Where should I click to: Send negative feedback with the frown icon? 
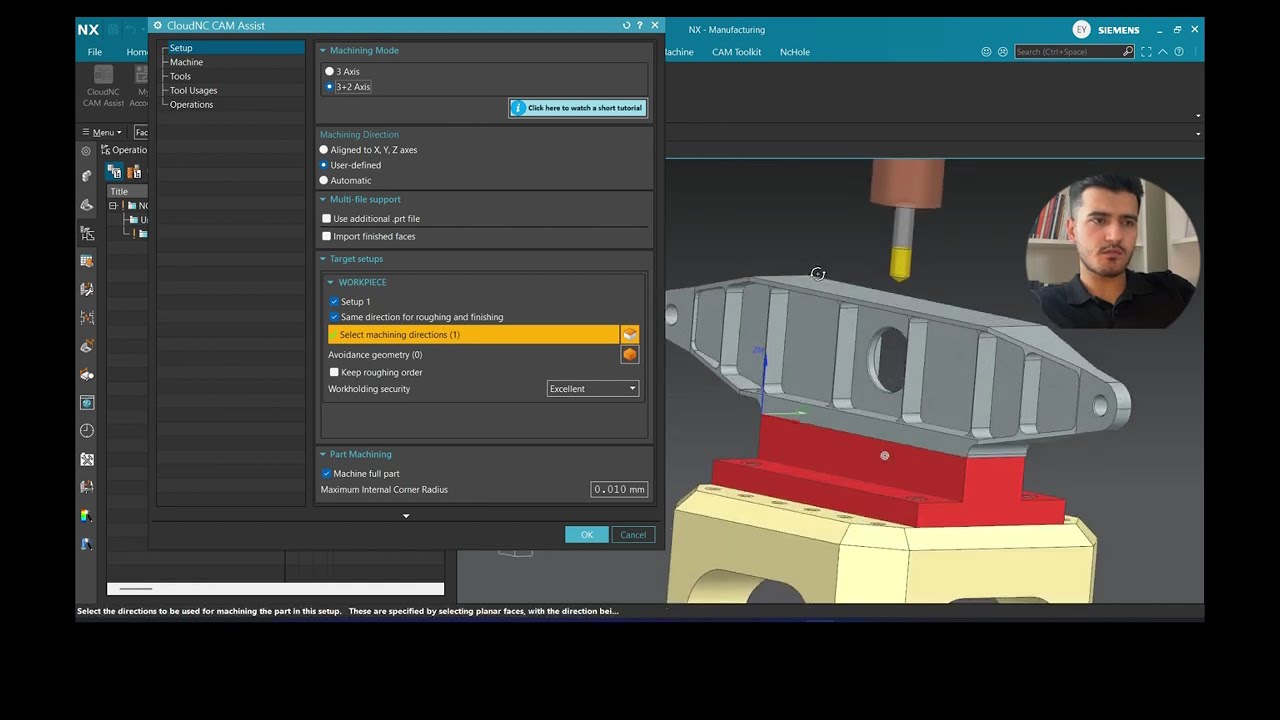coord(1002,52)
